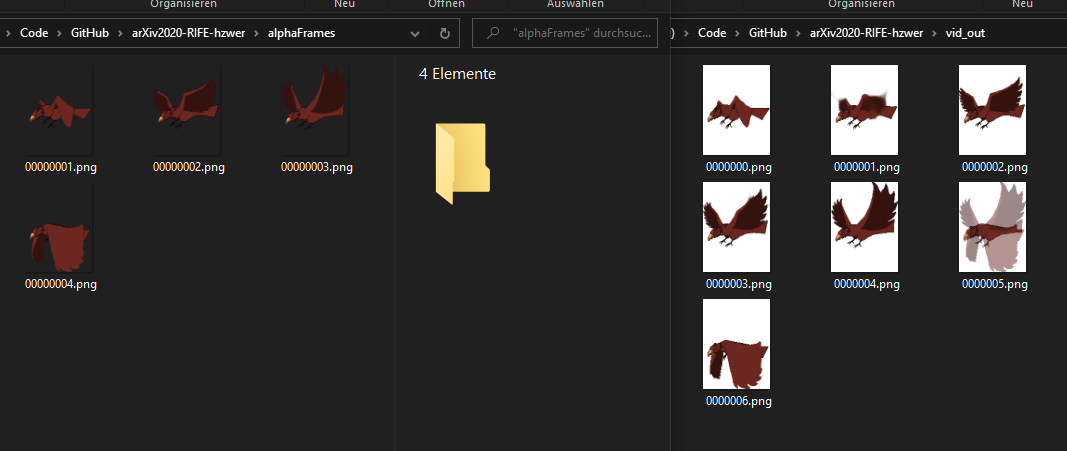Select 00000002.png thumbnail in alphaFrames folder
The width and height of the screenshot is (1067, 451).
tap(187, 111)
